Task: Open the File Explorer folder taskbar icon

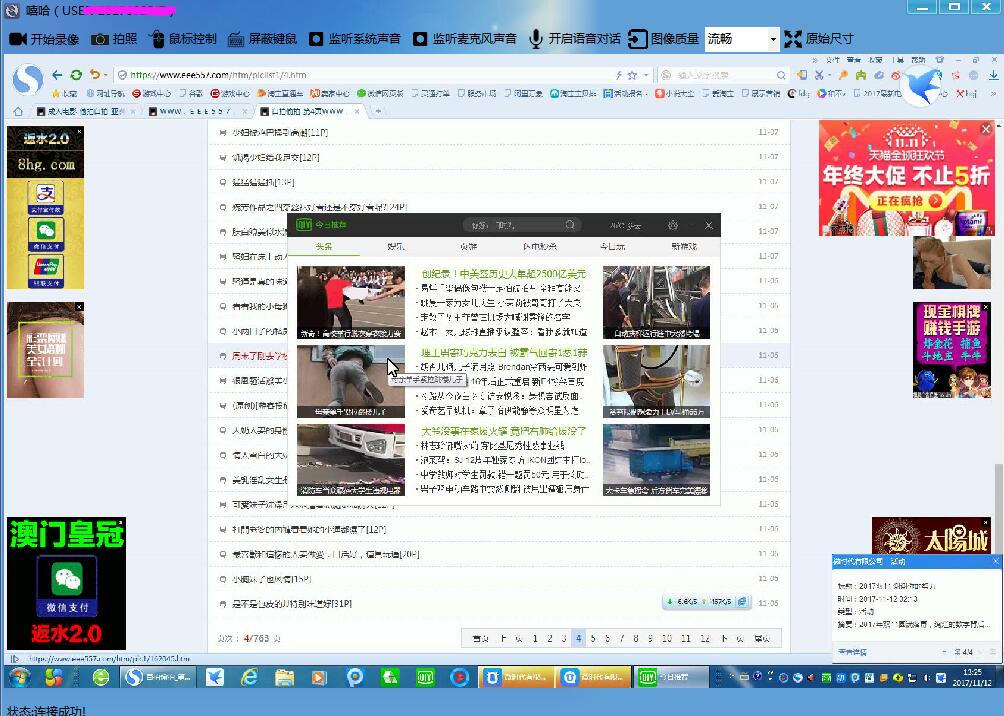Action: [x=284, y=677]
